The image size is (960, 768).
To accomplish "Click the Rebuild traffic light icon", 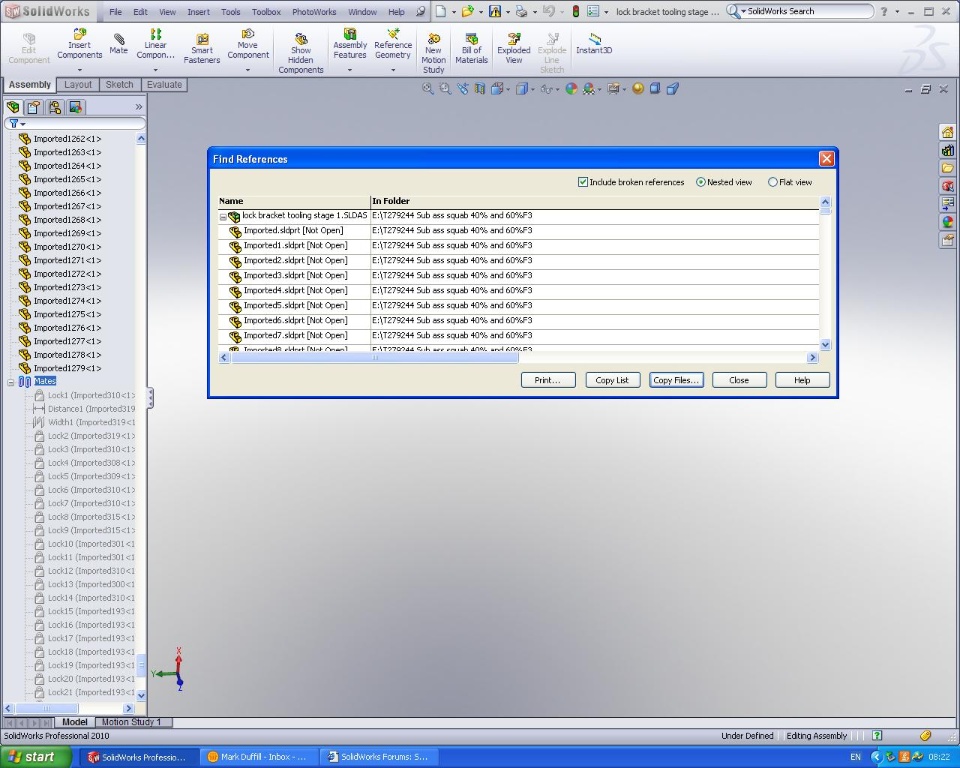I will tap(576, 11).
